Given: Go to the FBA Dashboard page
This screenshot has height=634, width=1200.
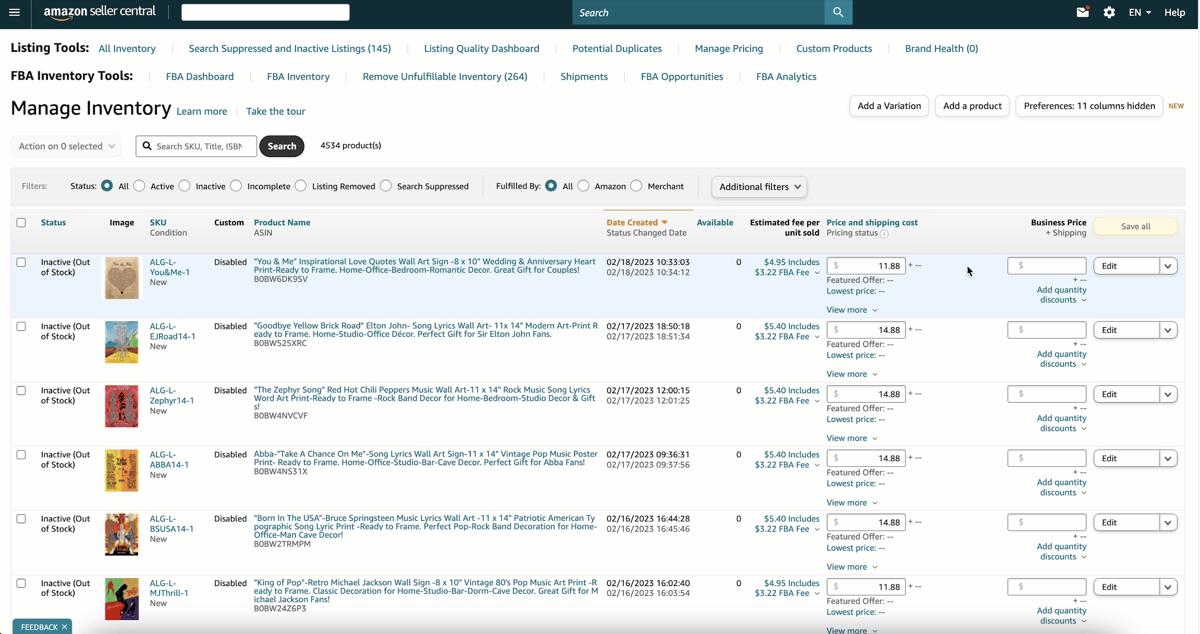Looking at the screenshot, I should tap(200, 76).
